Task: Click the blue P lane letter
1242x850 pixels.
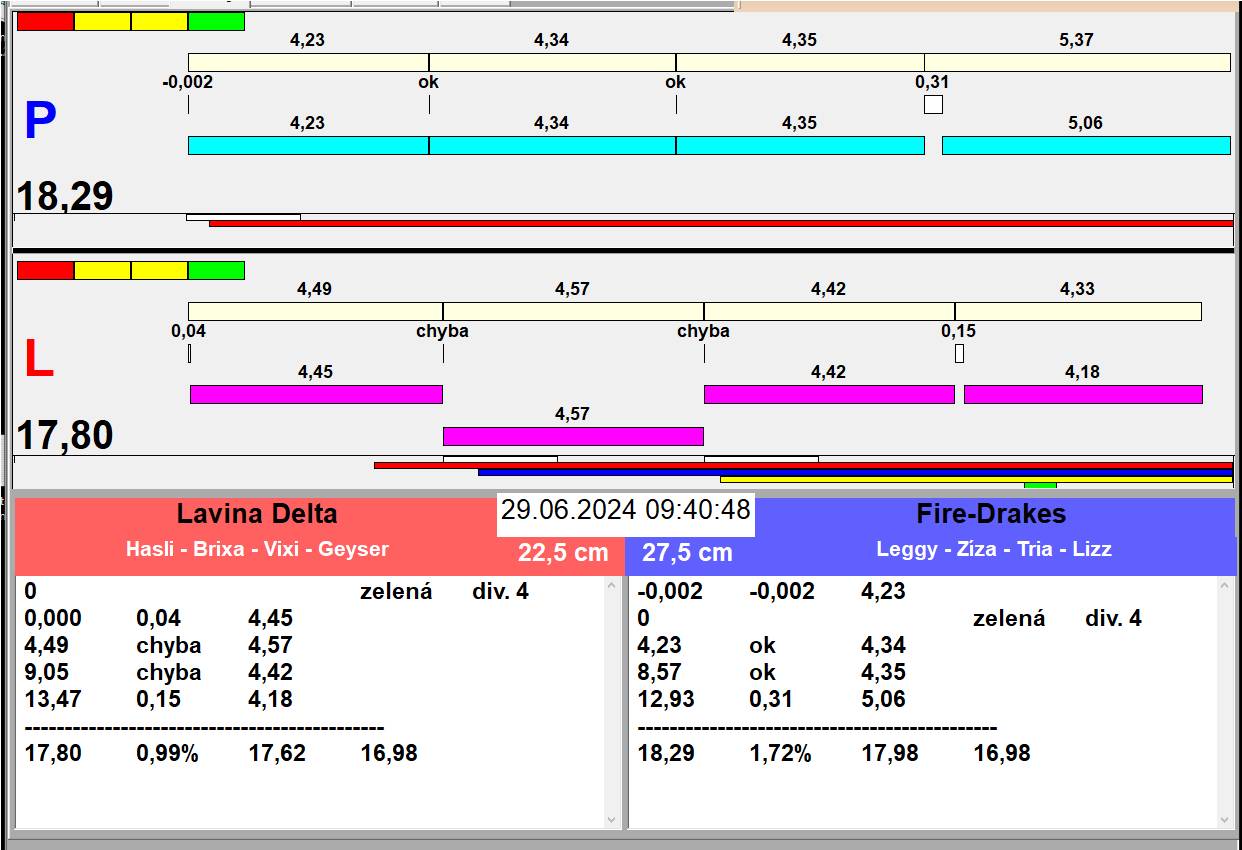Action: (x=40, y=121)
